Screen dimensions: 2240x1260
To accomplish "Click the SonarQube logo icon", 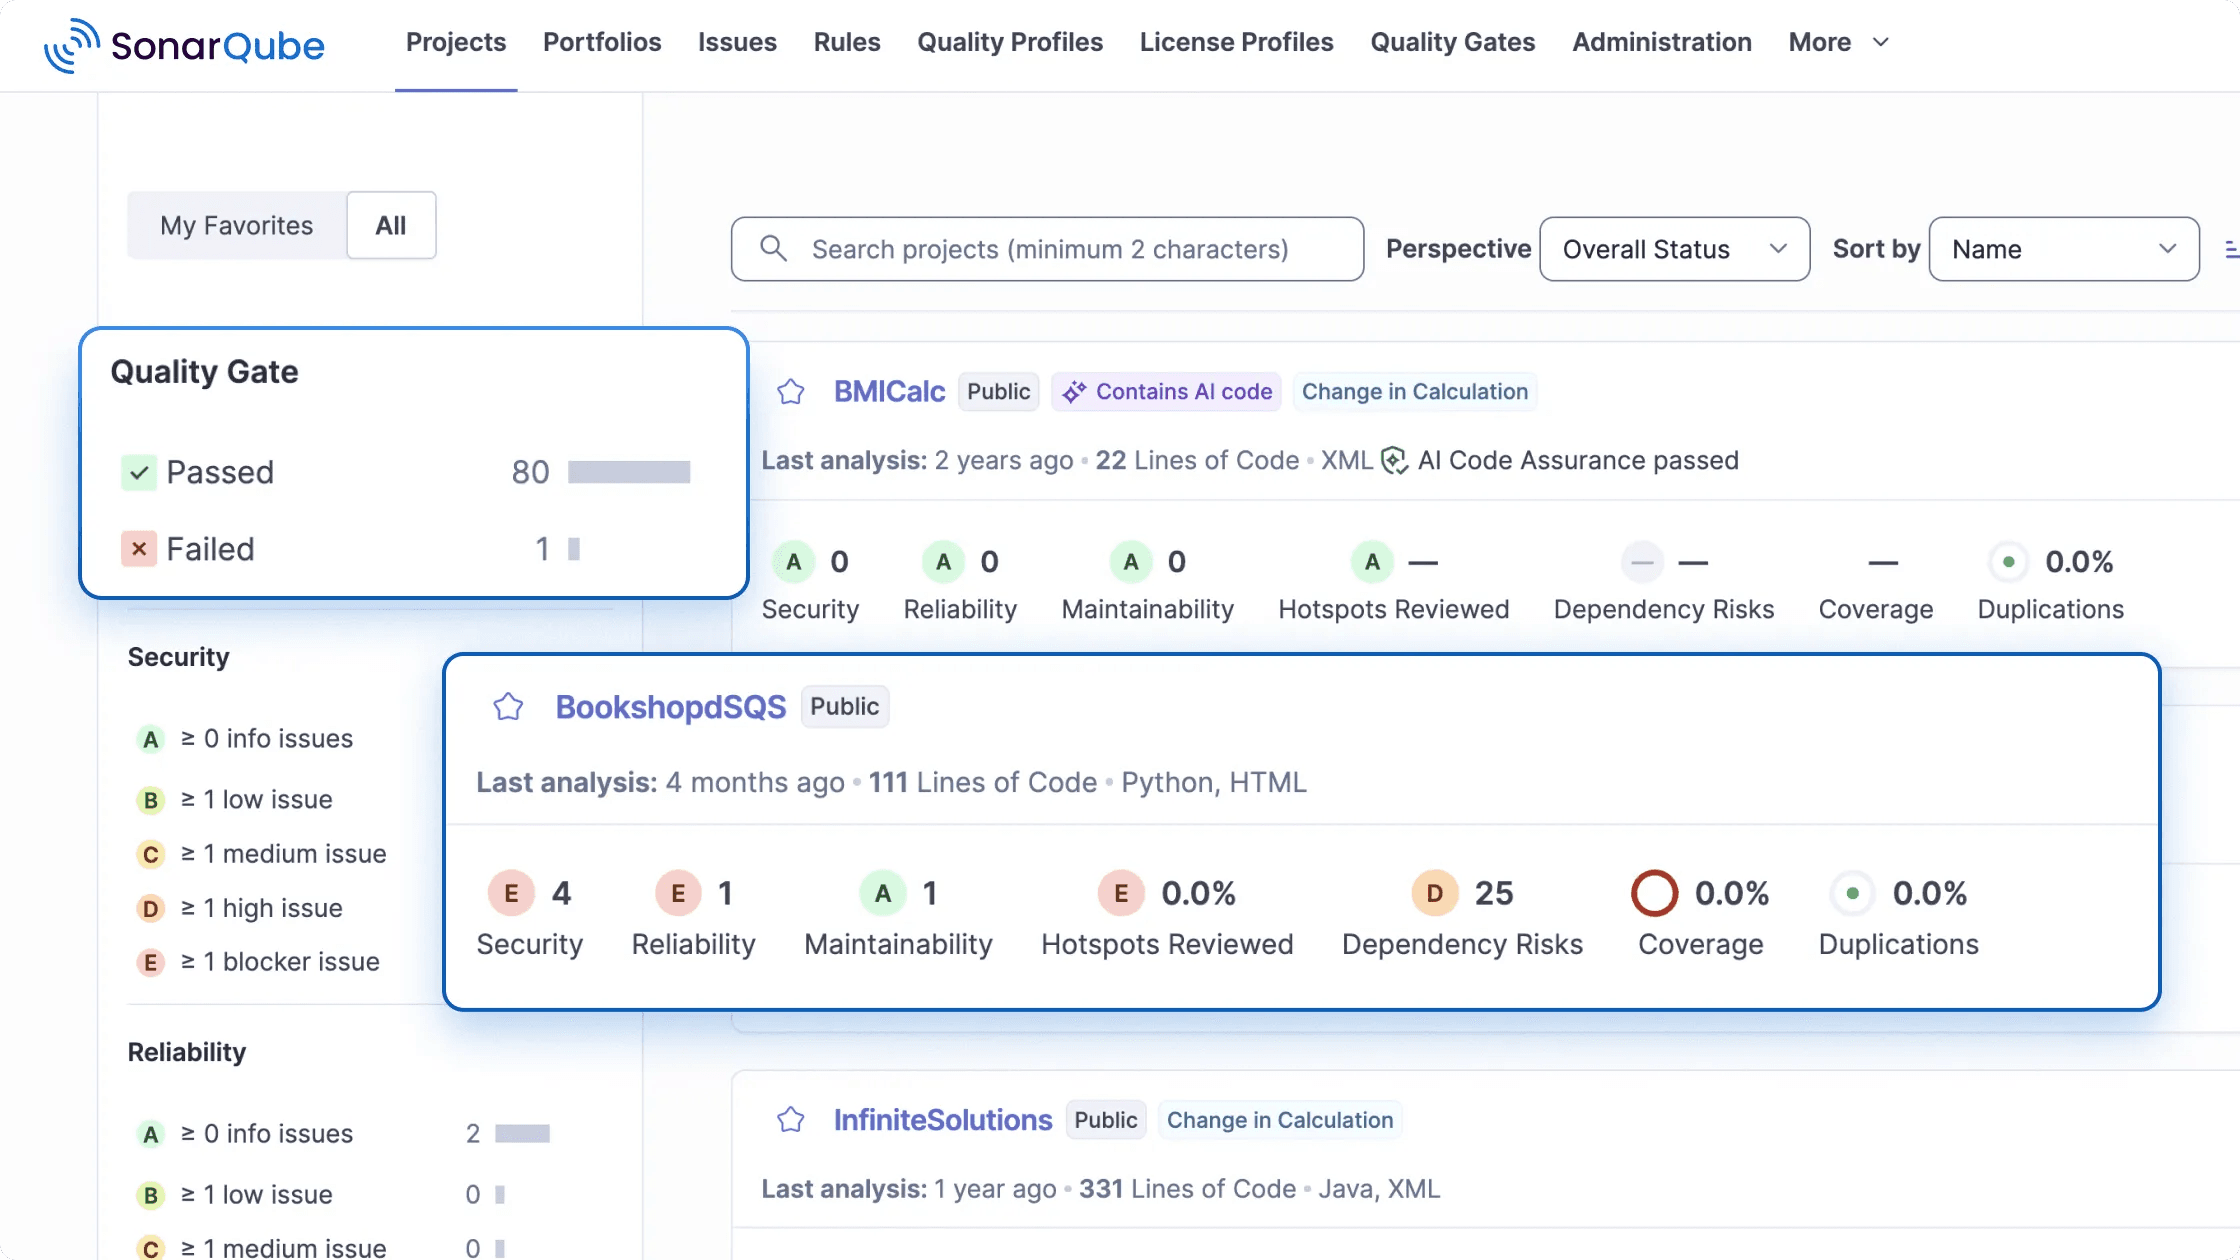I will [x=70, y=44].
